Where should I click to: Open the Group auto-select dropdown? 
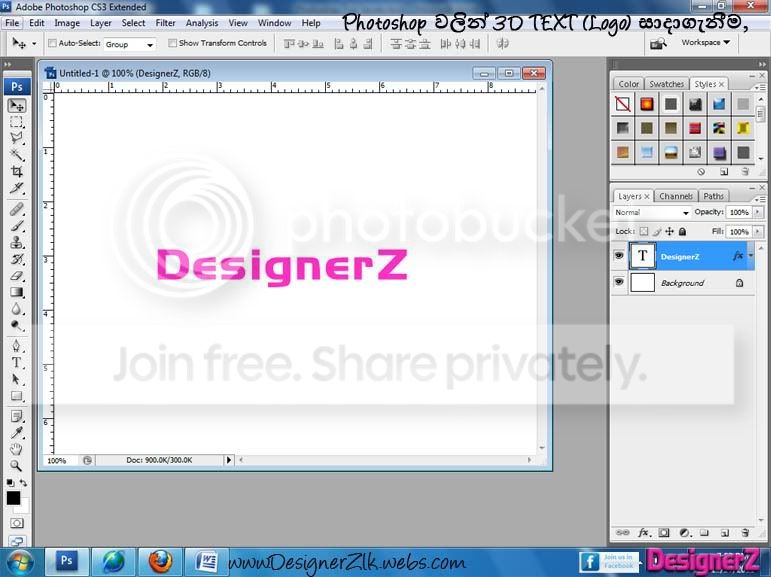click(130, 44)
